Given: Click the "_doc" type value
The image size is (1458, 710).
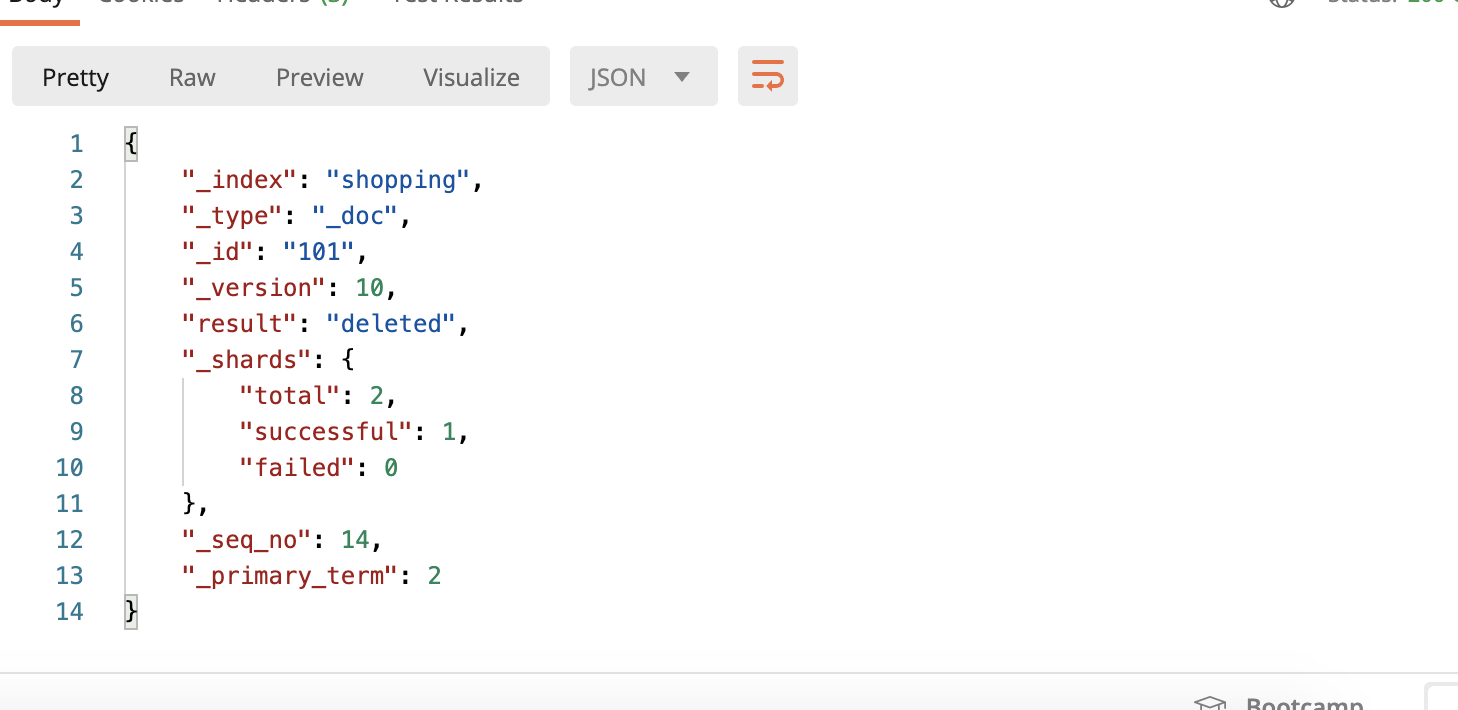Looking at the screenshot, I should pos(355,216).
